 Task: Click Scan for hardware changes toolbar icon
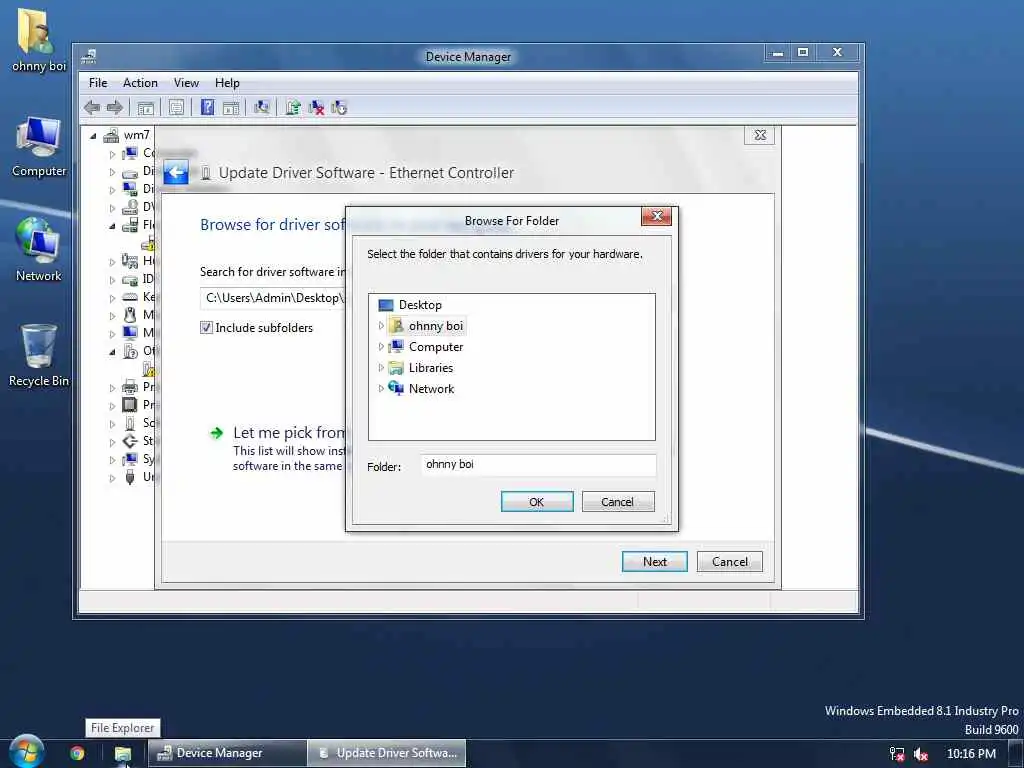click(x=262, y=107)
